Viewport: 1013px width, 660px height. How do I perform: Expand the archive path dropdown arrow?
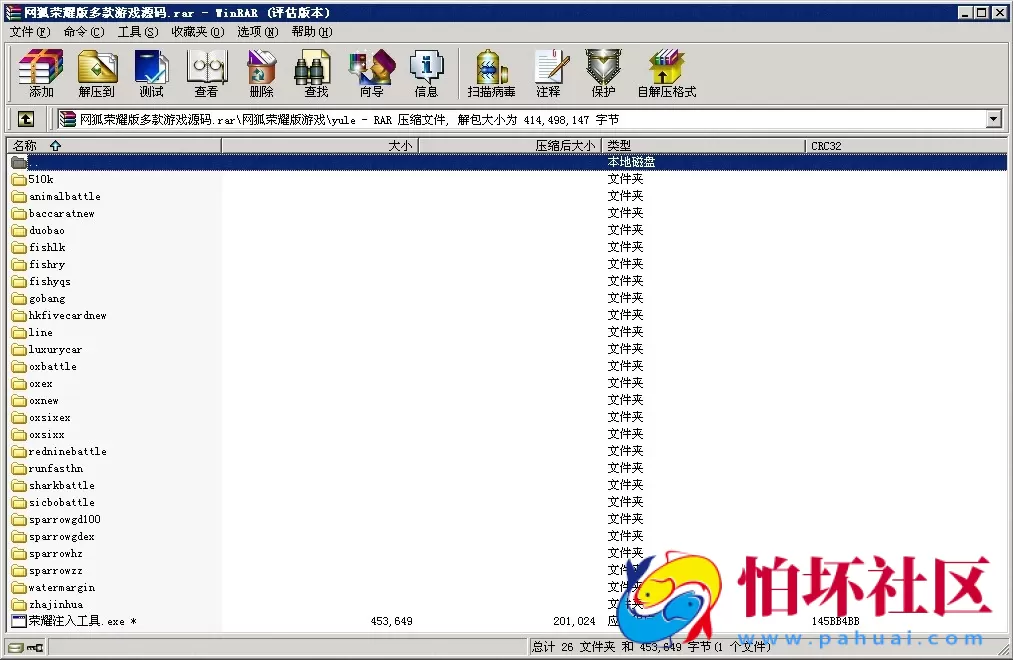point(993,120)
